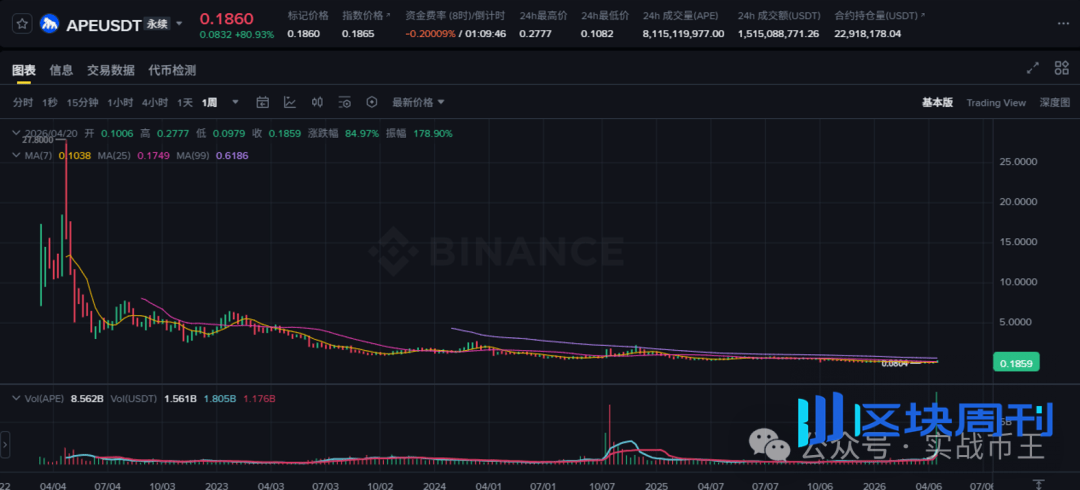Click the 2023 time axis label

218,485
